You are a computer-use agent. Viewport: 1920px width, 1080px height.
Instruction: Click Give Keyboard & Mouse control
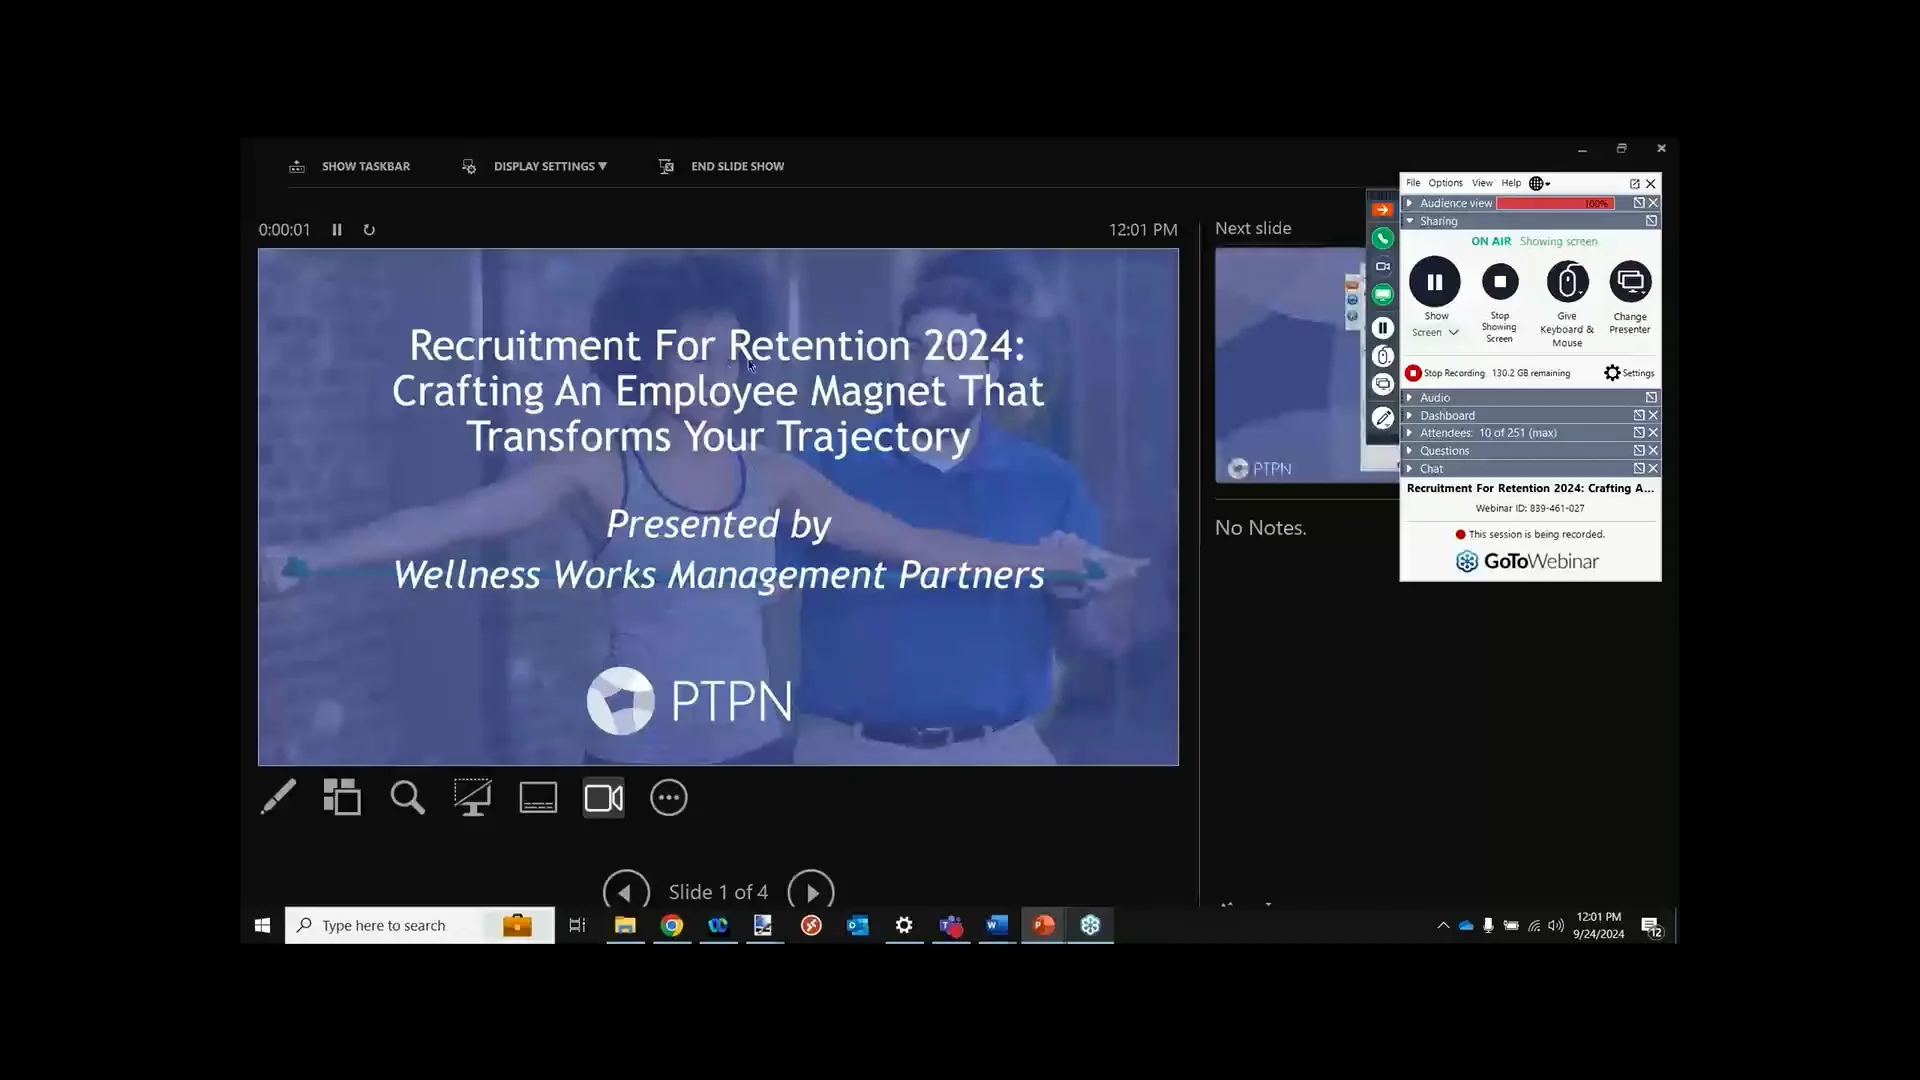tap(1567, 283)
